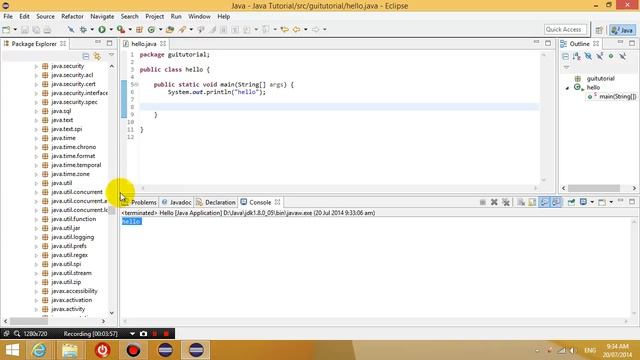
Task: Click the Clear Console icon
Action: 521,202
